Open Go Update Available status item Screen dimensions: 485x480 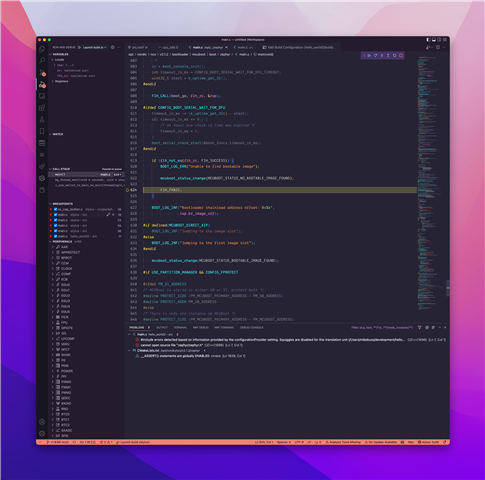[x=381, y=442]
